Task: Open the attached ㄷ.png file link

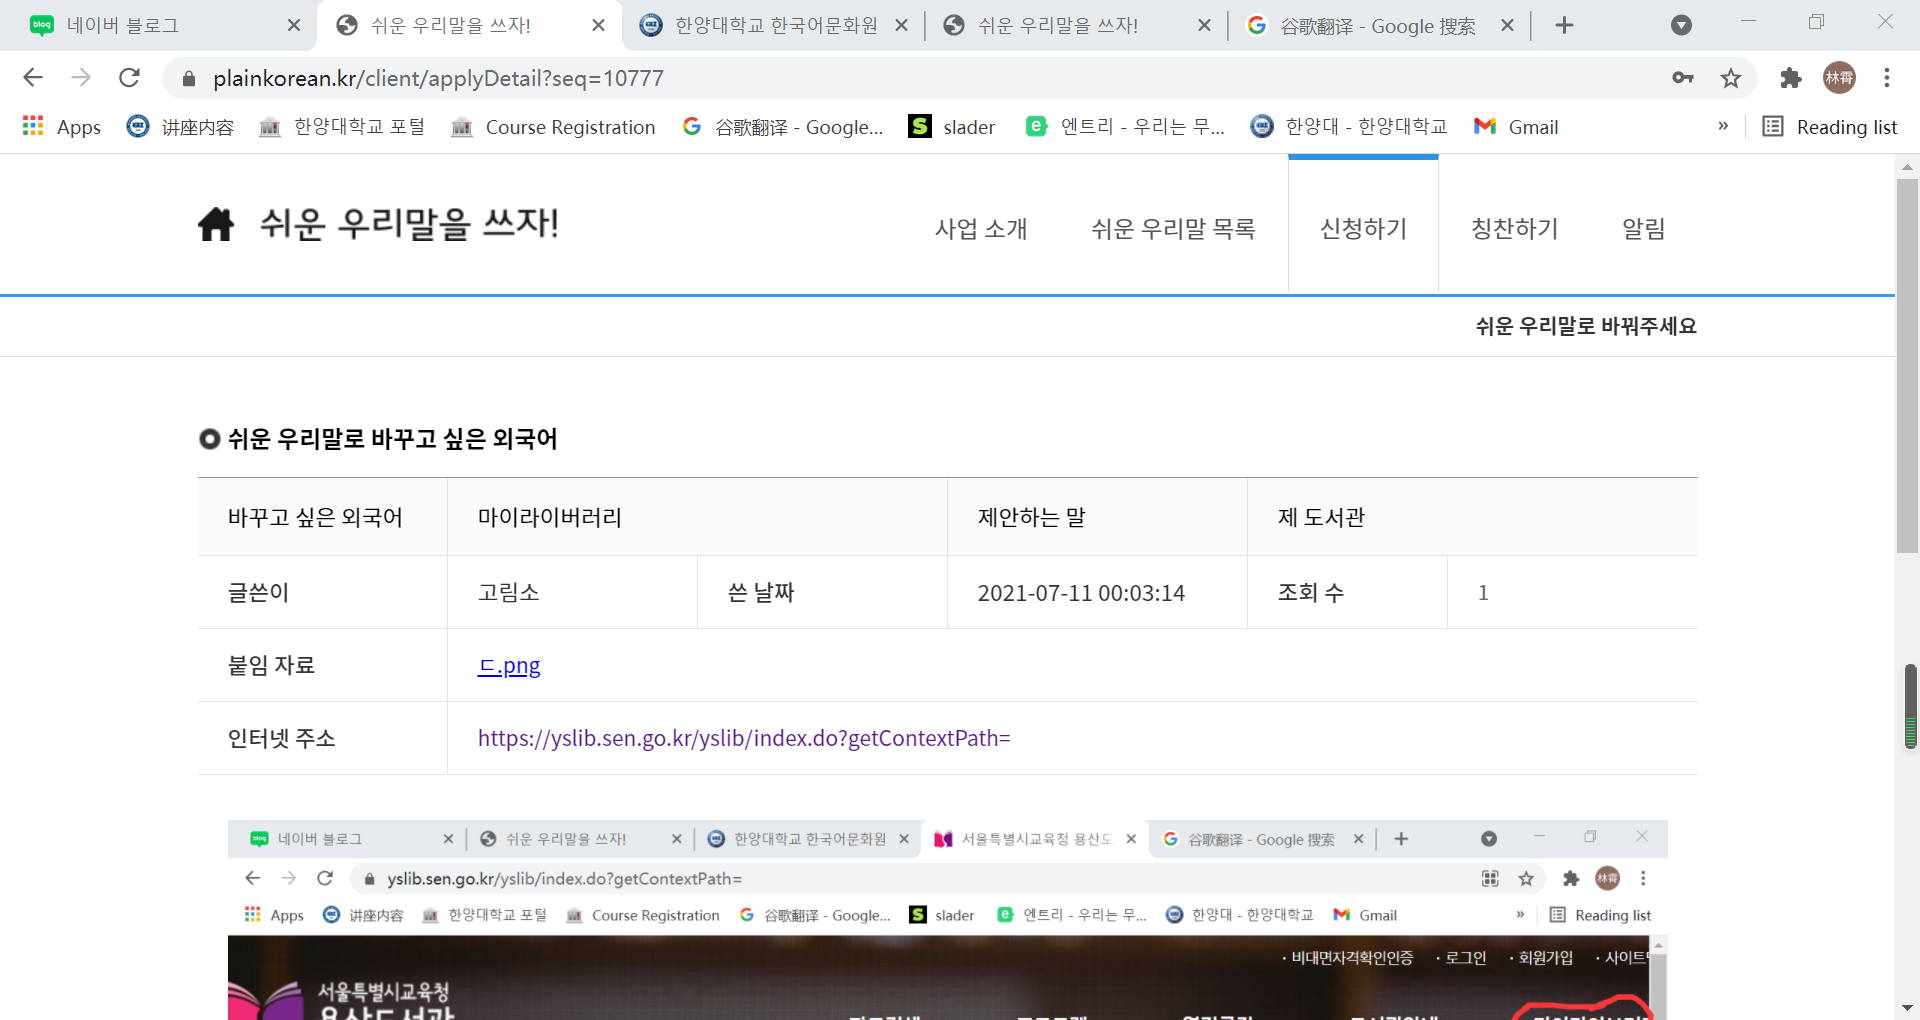Action: coord(509,666)
